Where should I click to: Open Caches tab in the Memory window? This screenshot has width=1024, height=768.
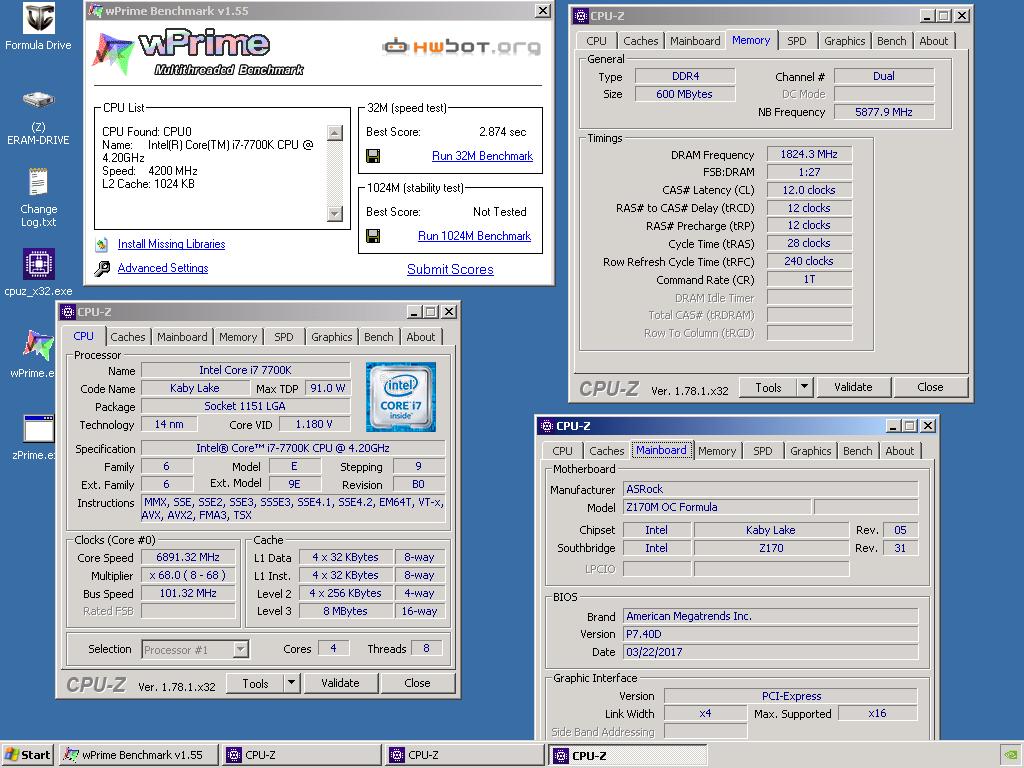click(641, 41)
